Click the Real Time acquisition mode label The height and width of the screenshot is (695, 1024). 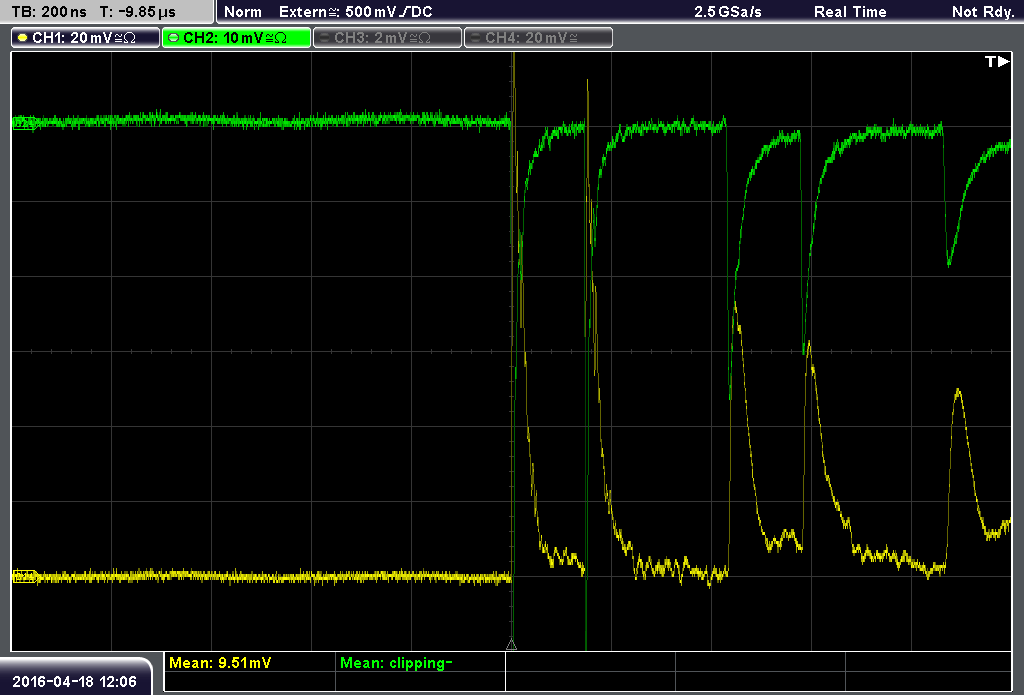click(x=850, y=12)
